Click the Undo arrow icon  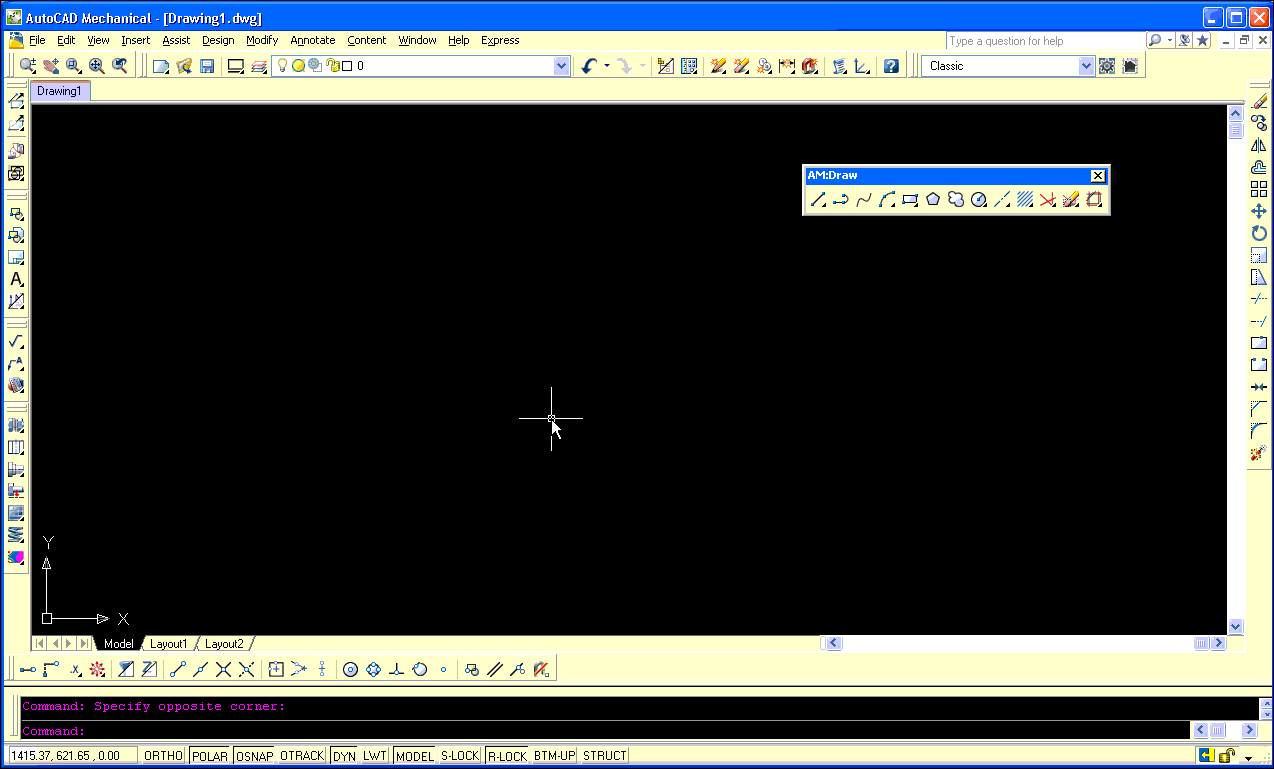click(589, 66)
